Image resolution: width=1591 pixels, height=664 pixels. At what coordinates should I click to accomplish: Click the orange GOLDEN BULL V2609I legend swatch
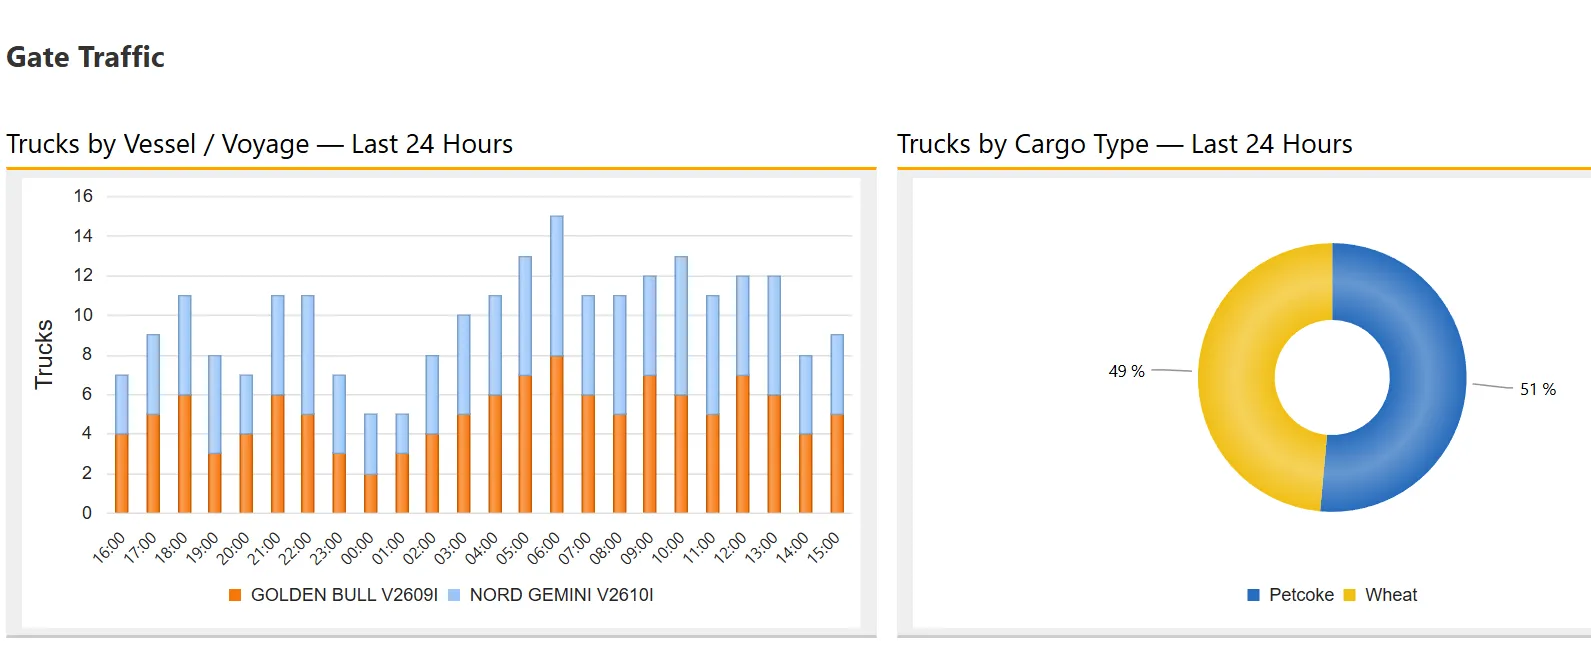point(235,595)
